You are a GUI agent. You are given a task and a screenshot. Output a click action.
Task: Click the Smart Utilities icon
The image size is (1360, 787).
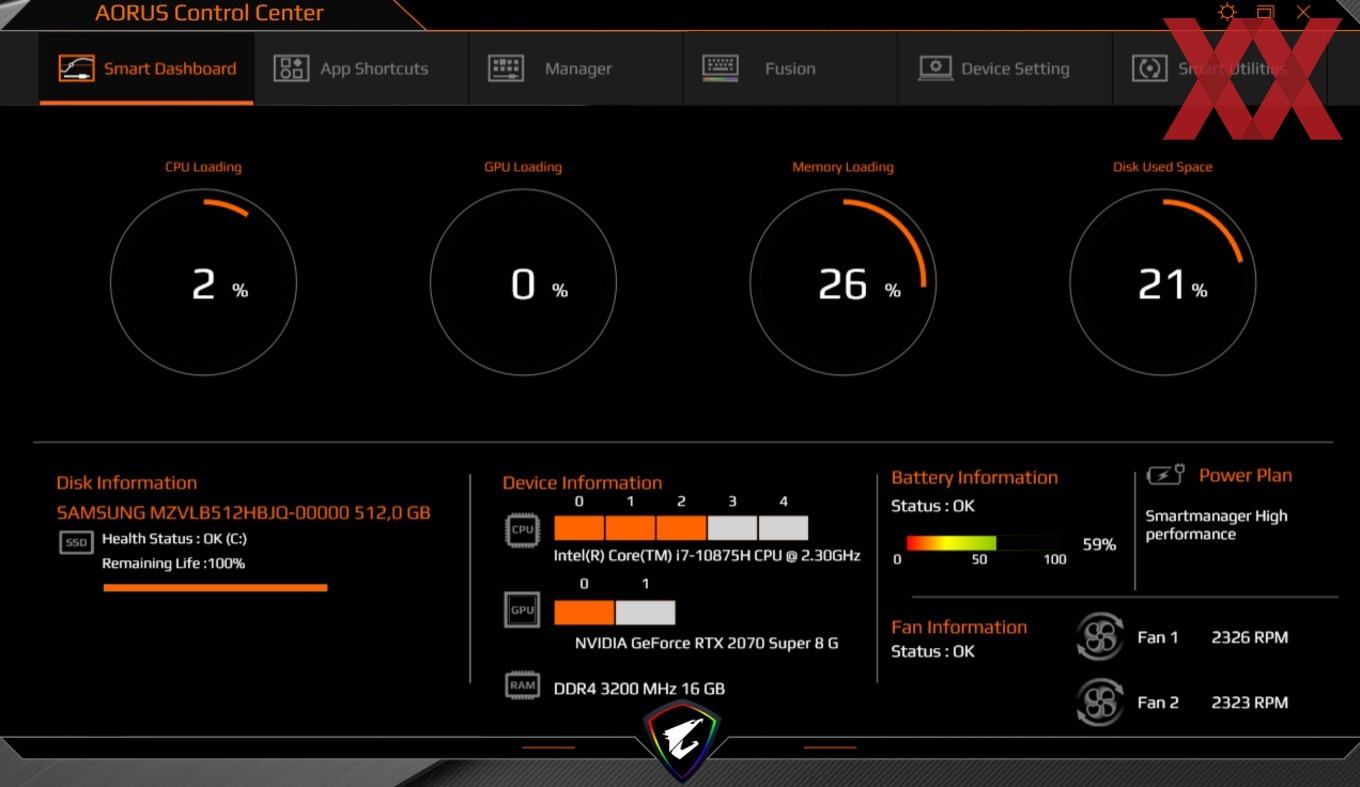click(x=1149, y=68)
